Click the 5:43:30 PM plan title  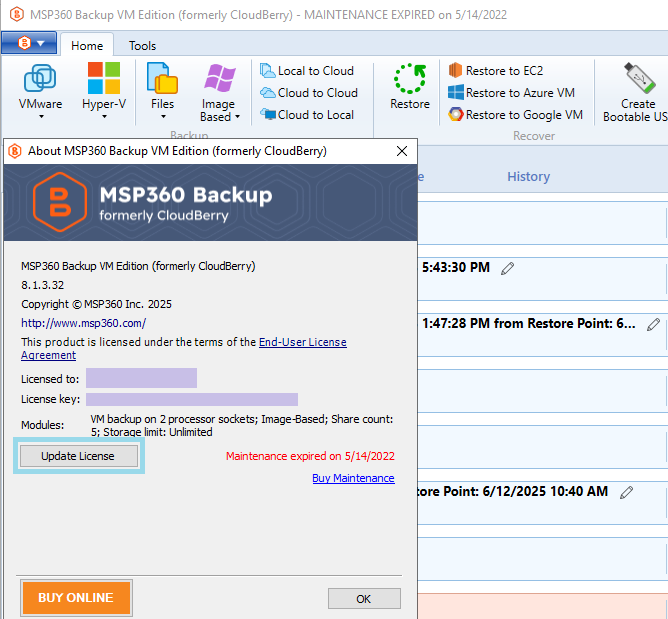[x=455, y=268]
